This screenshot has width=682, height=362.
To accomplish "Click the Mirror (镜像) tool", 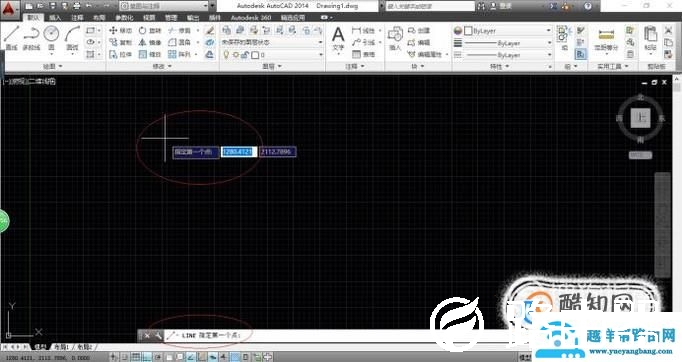I will click(x=150, y=42).
